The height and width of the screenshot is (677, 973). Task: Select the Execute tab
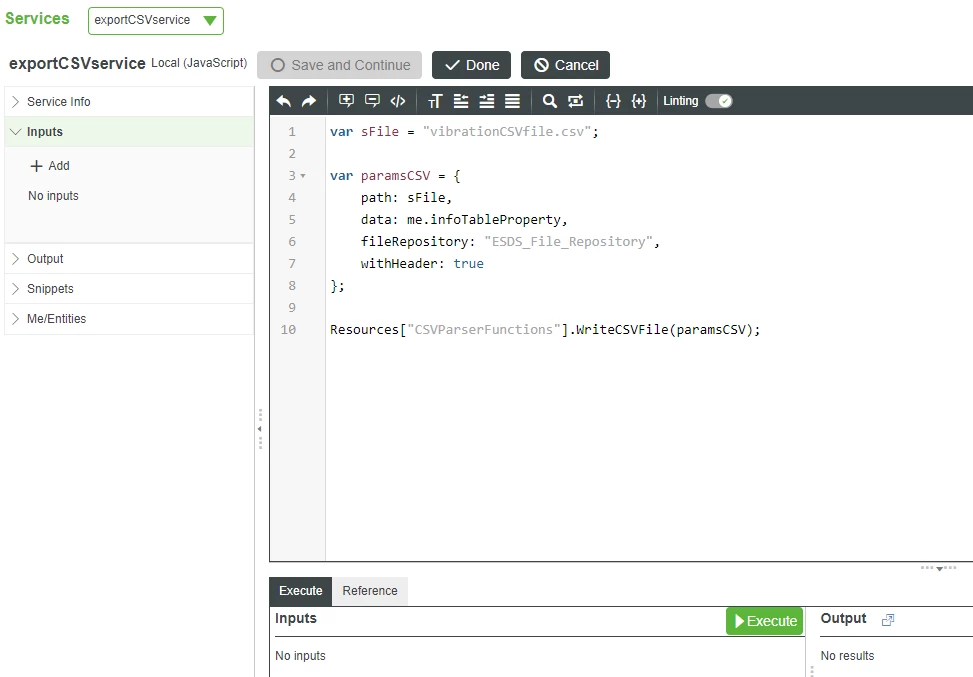[300, 591]
